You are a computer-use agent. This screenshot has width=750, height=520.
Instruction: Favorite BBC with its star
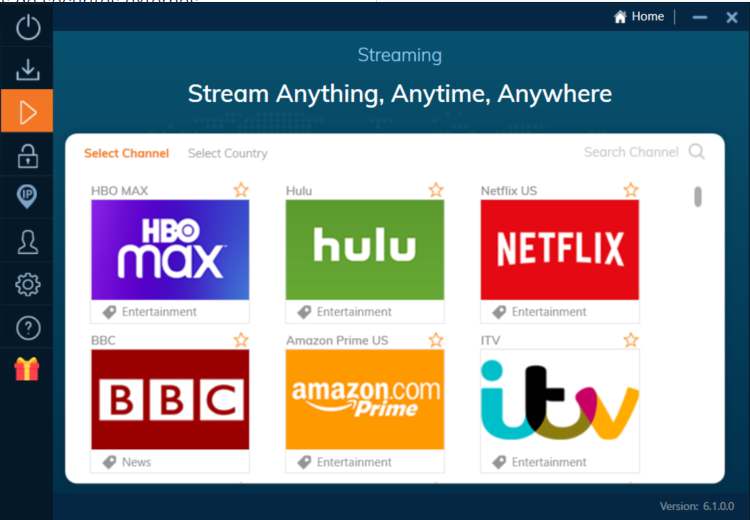(x=241, y=340)
